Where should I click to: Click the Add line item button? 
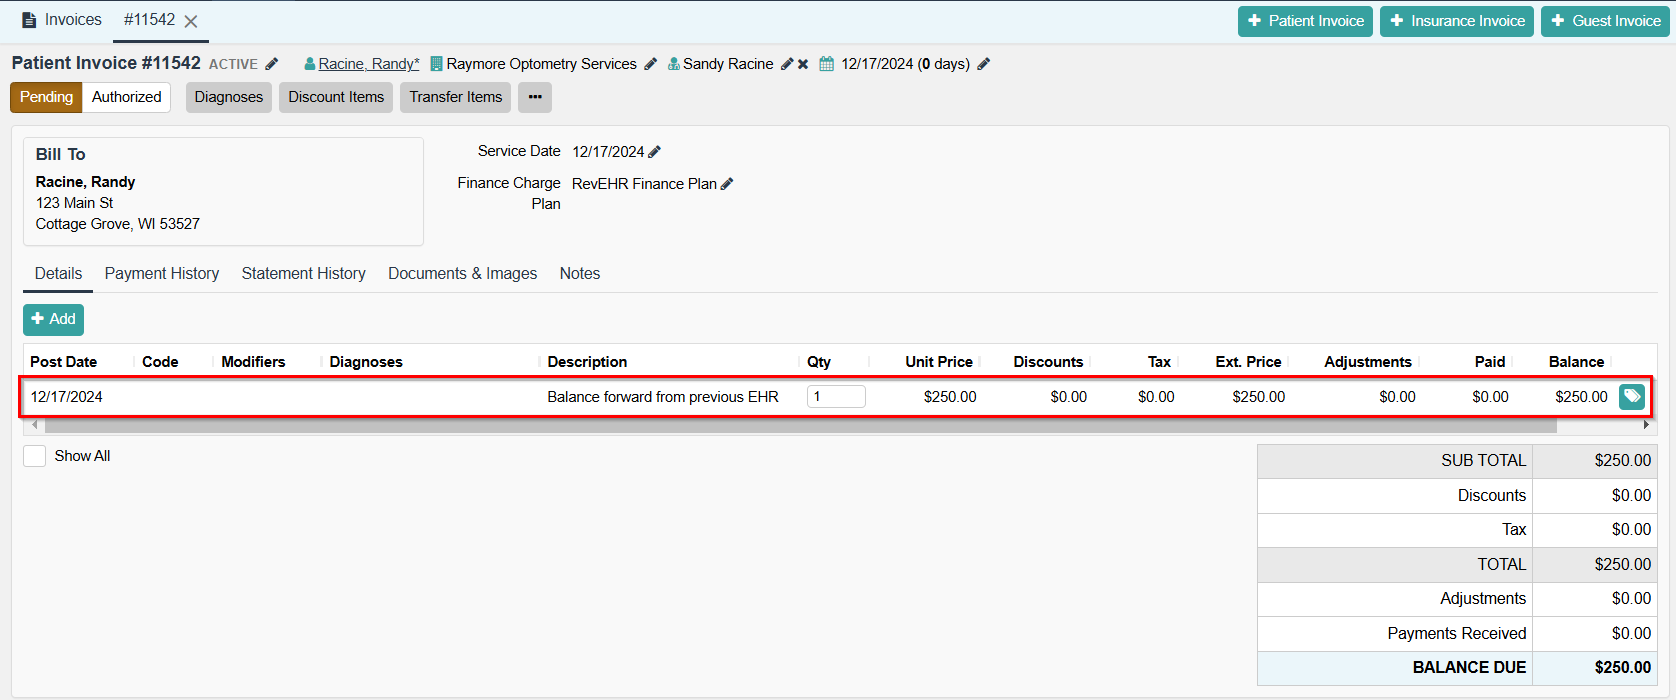coord(53,319)
